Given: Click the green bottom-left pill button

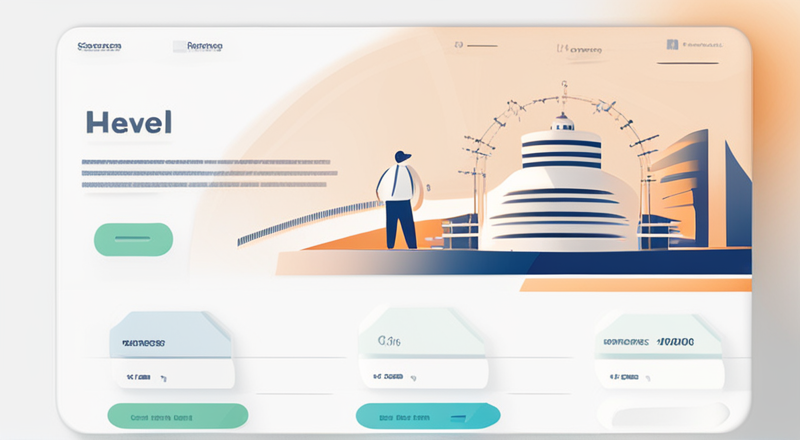Looking at the screenshot, I should click(178, 416).
